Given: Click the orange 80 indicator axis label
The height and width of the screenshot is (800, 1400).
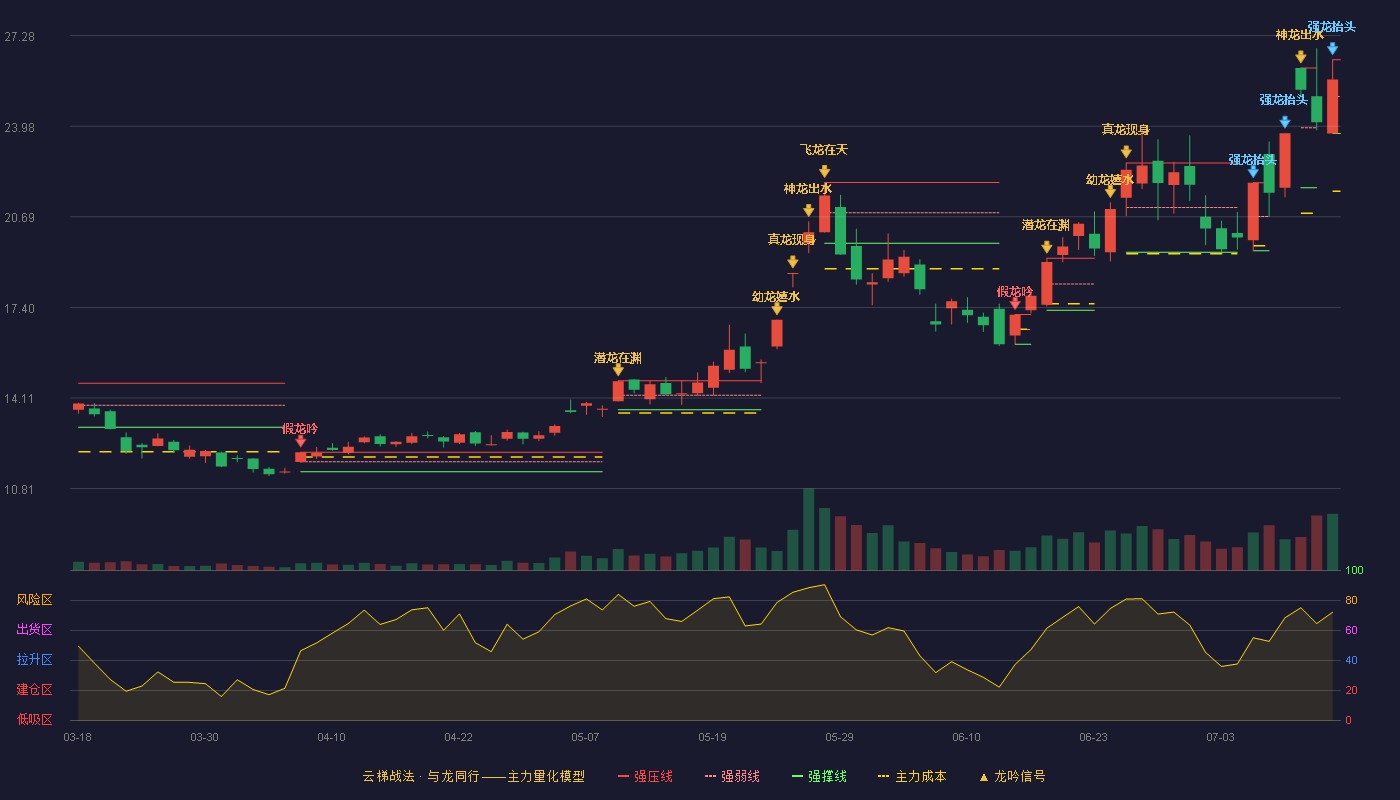Looking at the screenshot, I should (x=1351, y=600).
